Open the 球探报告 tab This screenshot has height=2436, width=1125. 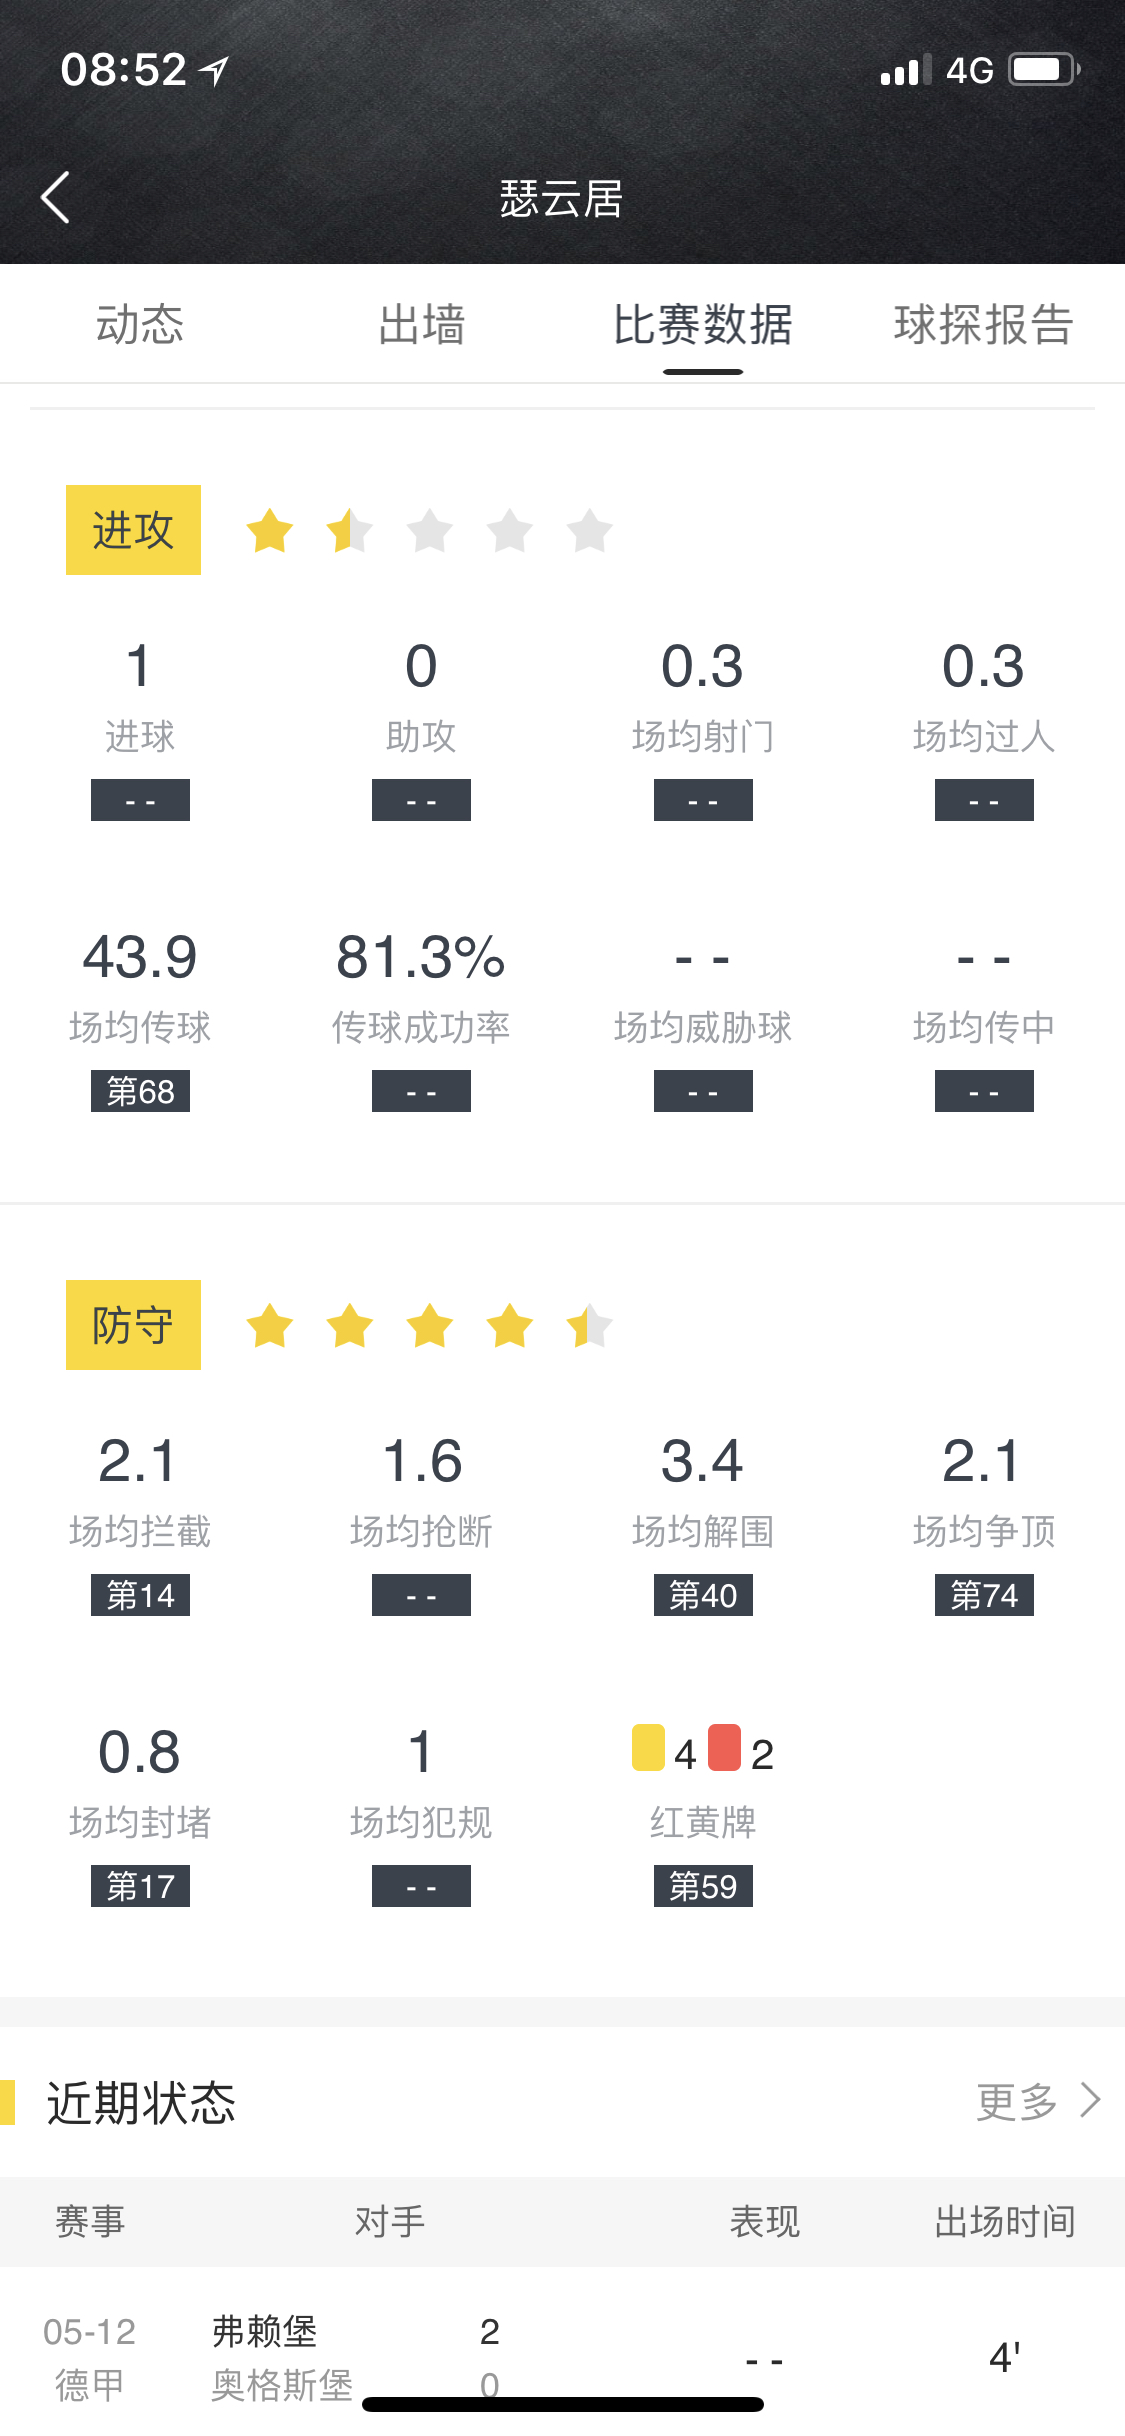click(x=983, y=325)
